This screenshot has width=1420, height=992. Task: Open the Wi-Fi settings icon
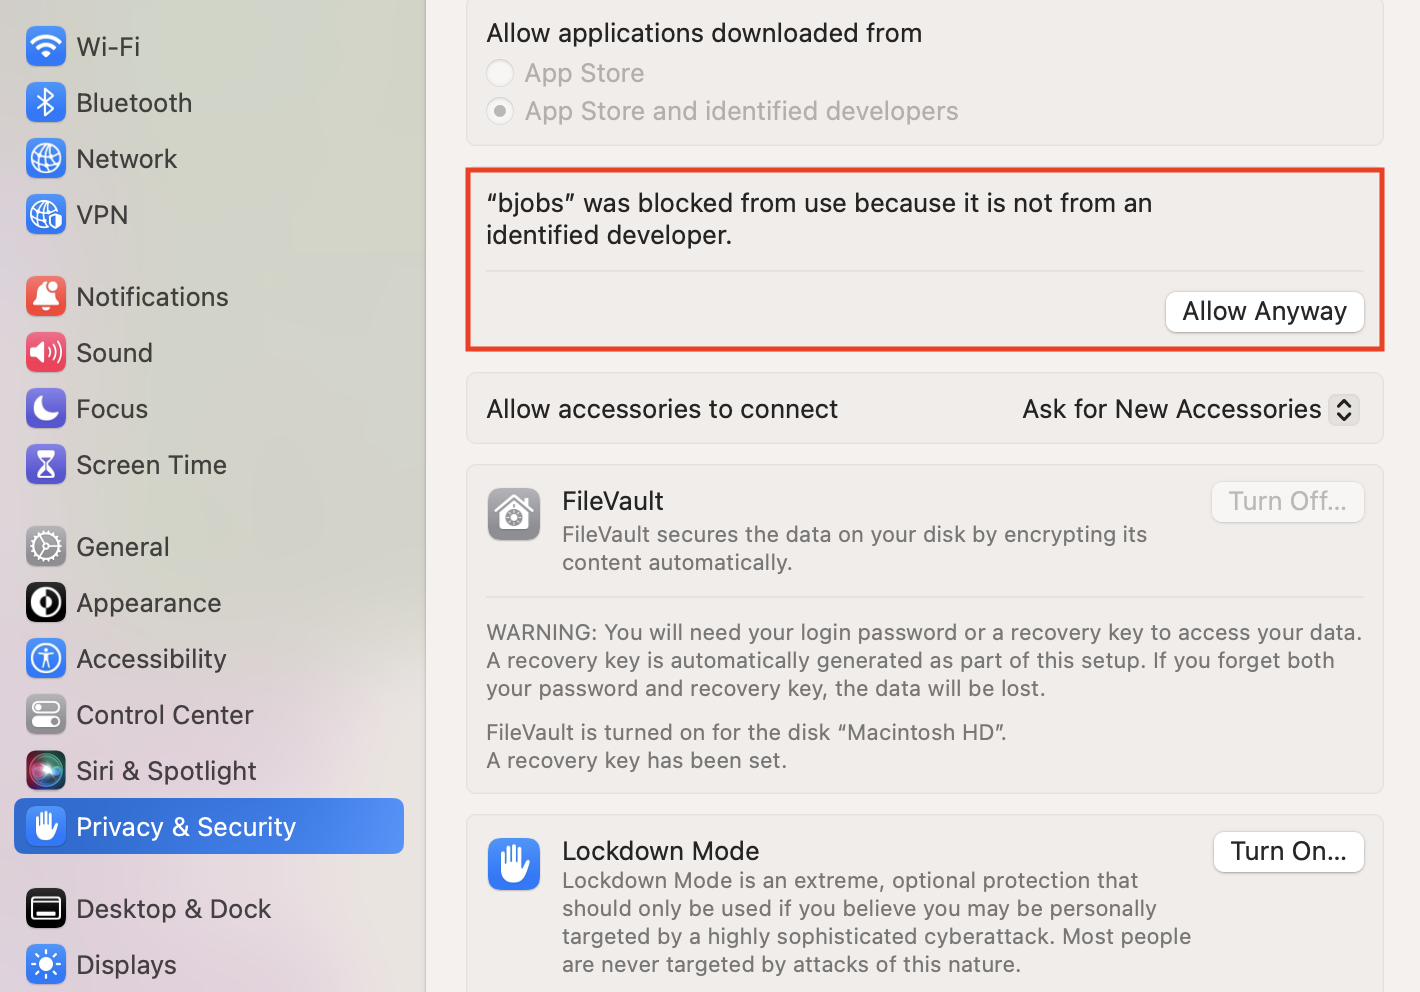pos(46,47)
